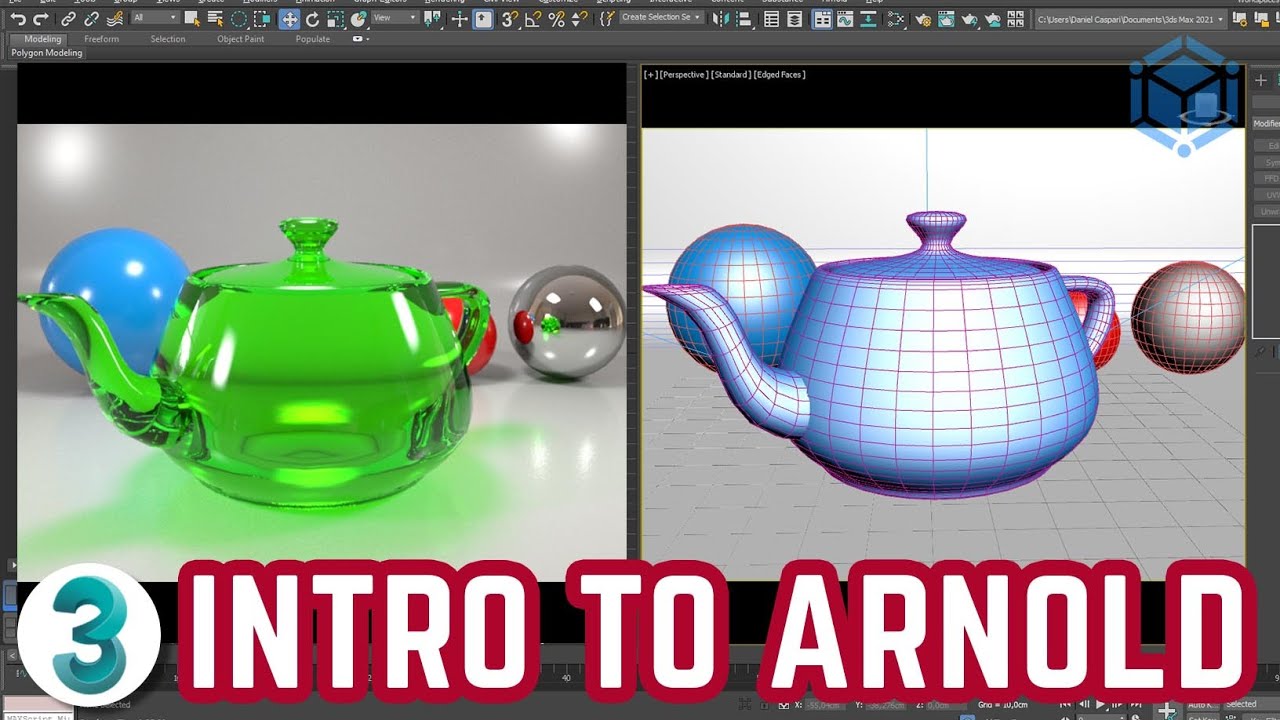Toggle Spinner Snap

tap(577, 19)
